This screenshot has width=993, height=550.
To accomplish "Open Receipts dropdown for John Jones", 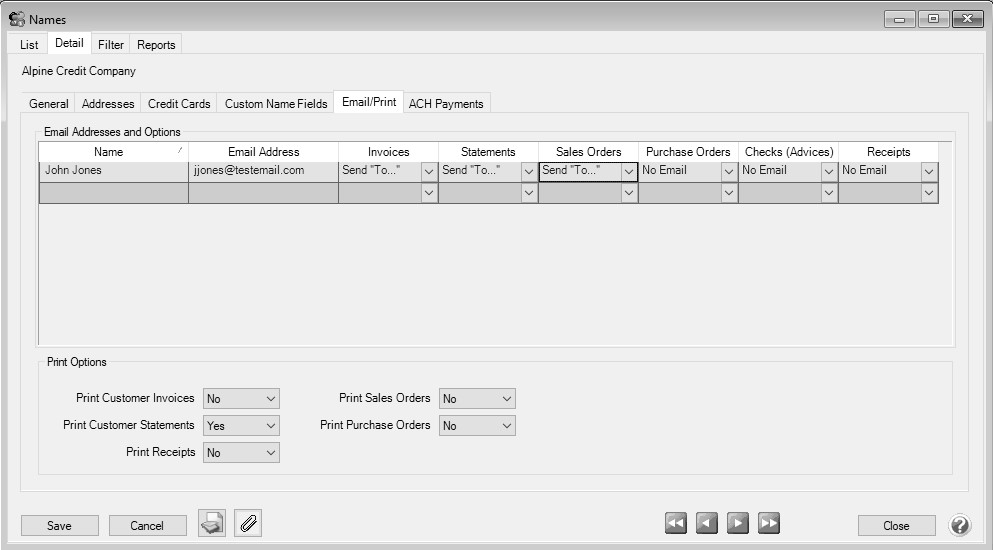I will (x=929, y=171).
